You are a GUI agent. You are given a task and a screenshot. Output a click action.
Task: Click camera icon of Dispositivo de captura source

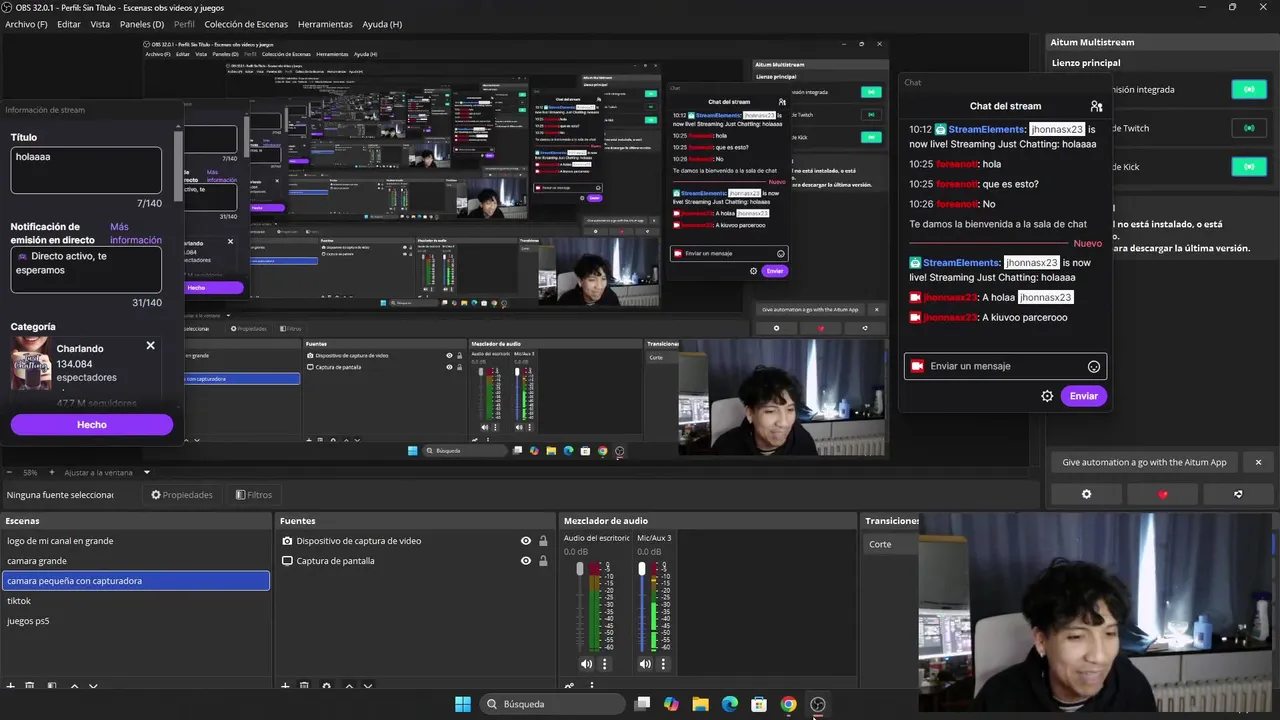tap(287, 541)
